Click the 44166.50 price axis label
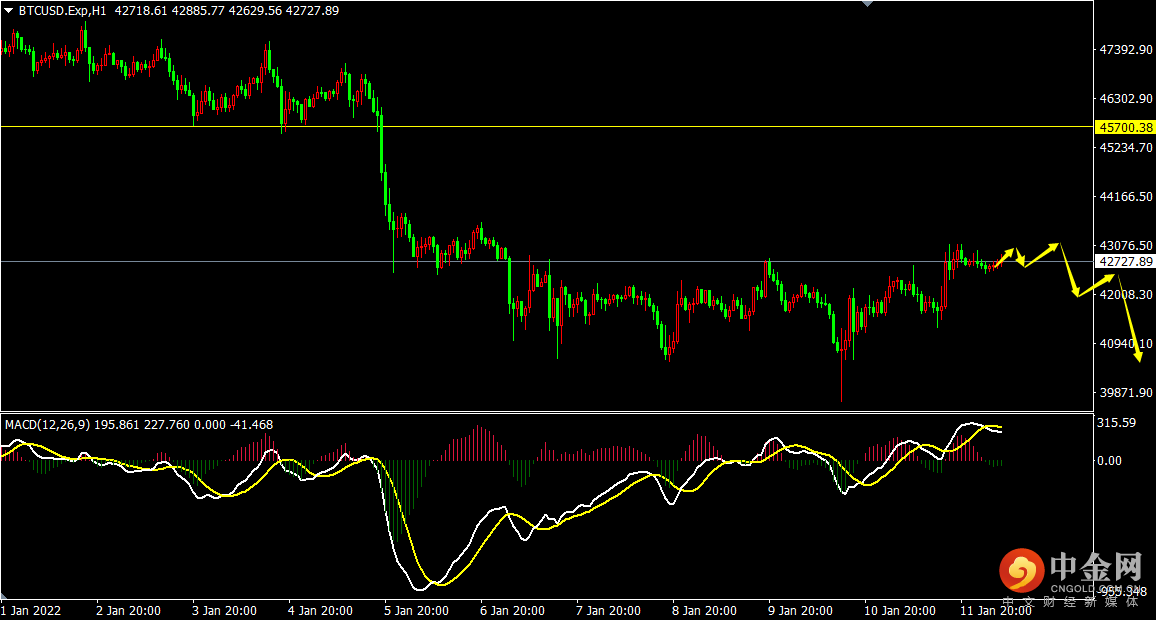 1126,197
